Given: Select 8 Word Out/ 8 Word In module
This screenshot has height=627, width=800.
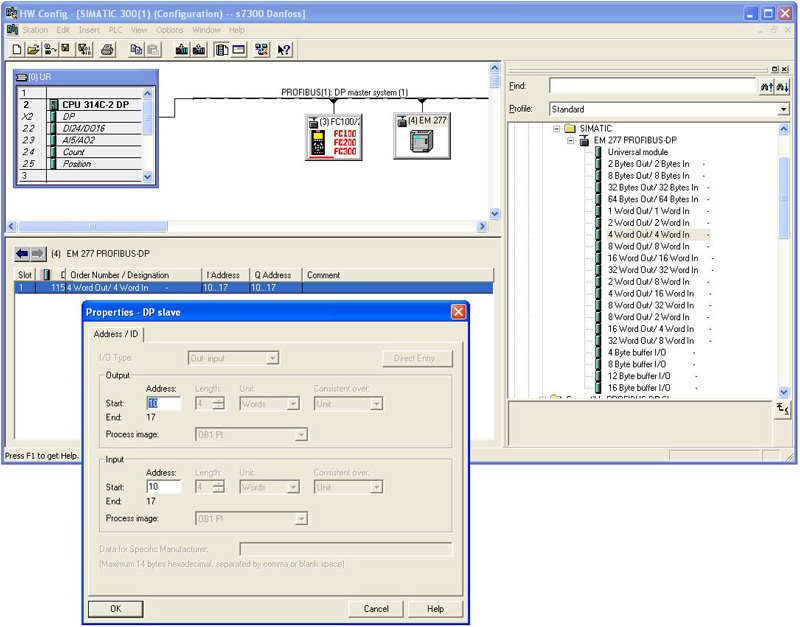Looking at the screenshot, I should coord(648,246).
